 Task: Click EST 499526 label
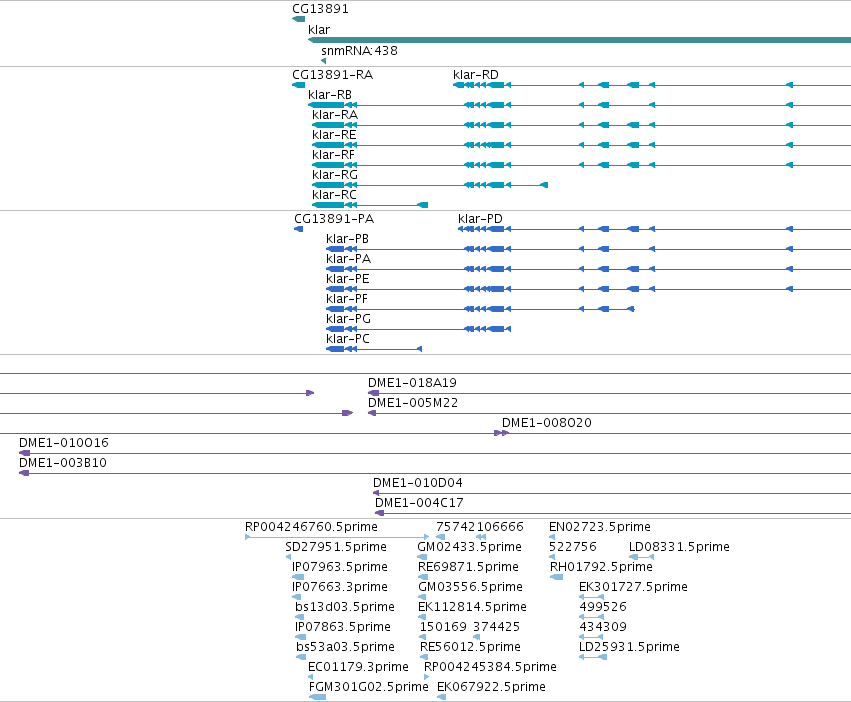603,607
